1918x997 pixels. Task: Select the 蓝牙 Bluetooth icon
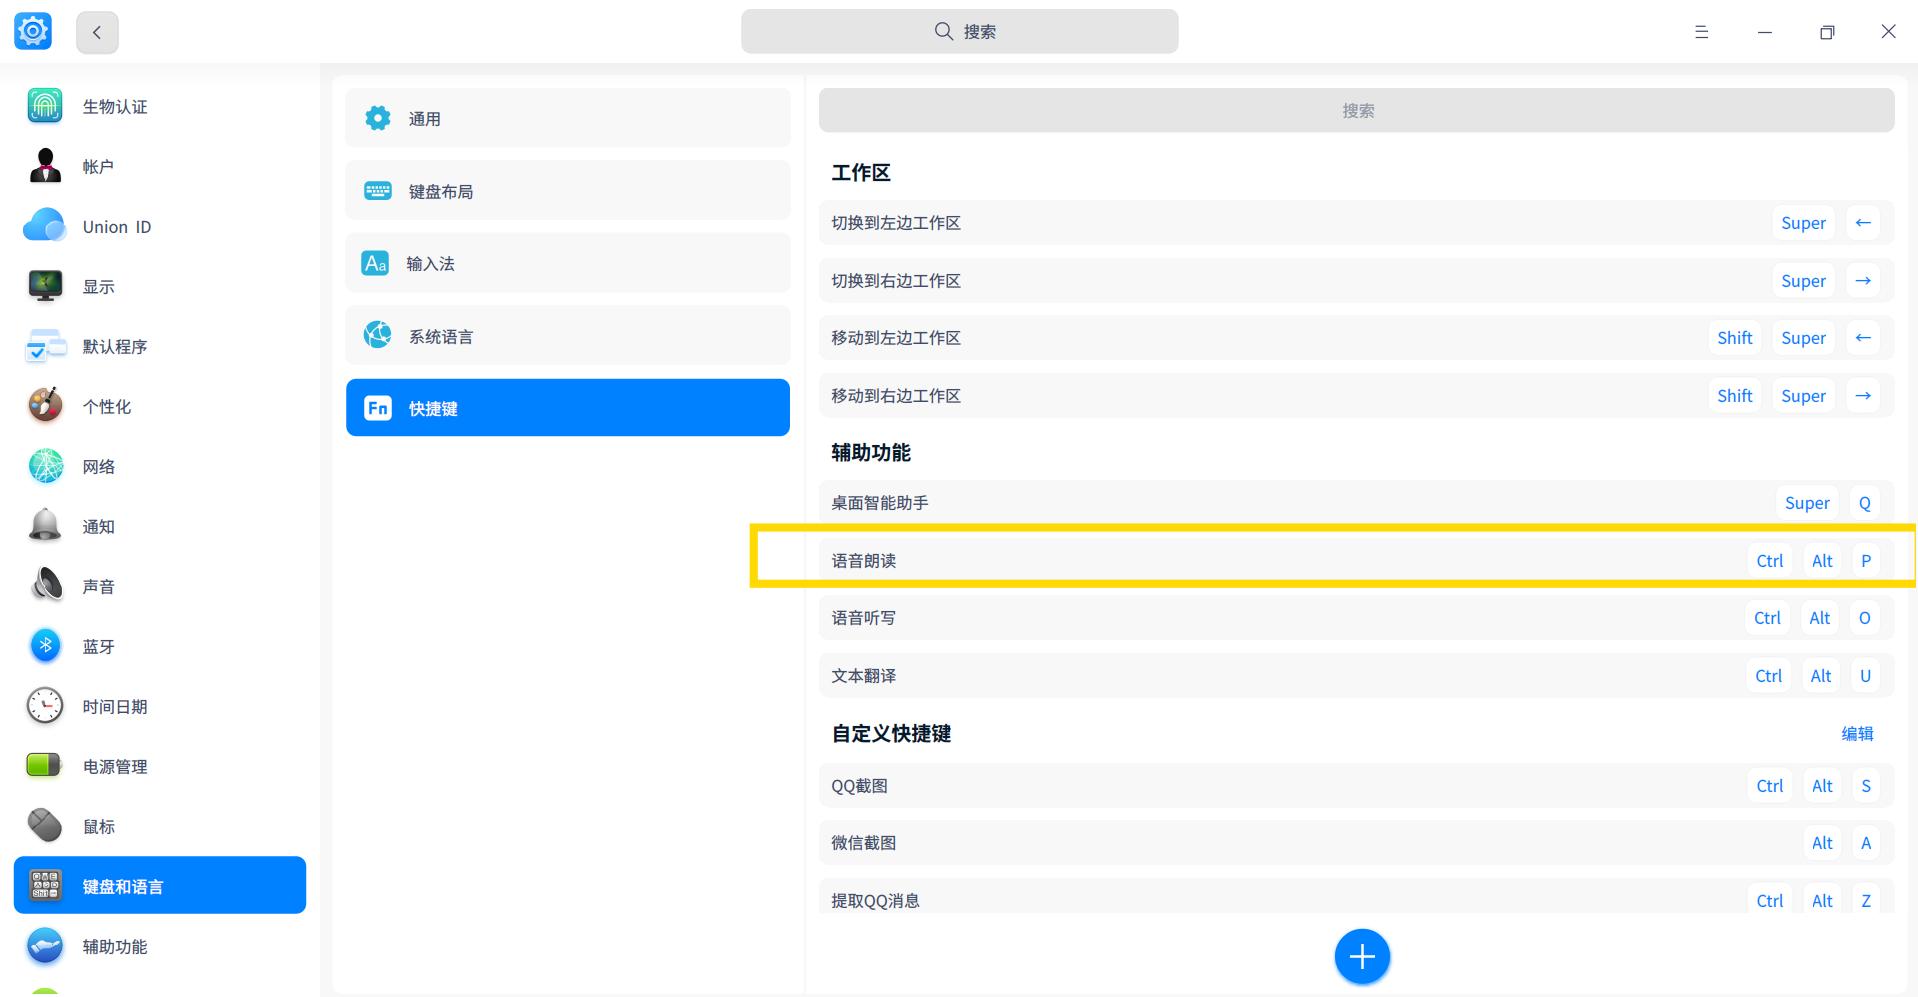[x=44, y=645]
